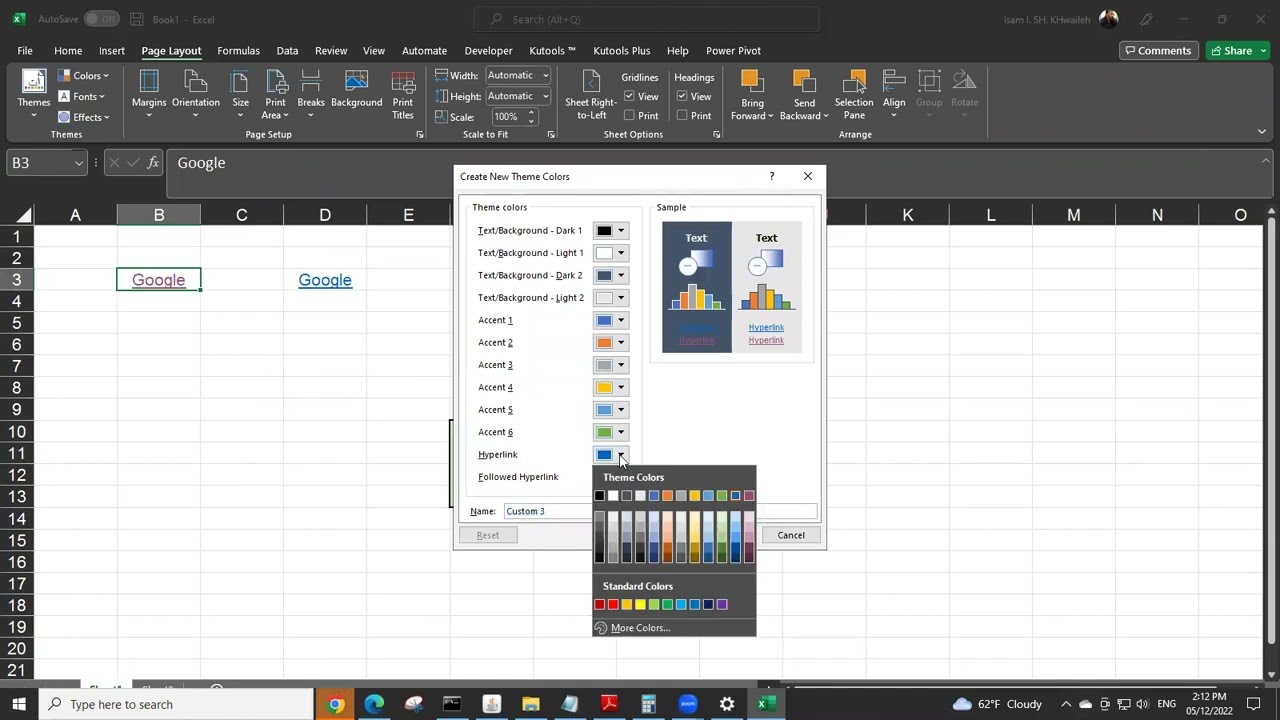1280x720 pixels.
Task: Click the sheet Background button
Action: pyautogui.click(x=356, y=90)
